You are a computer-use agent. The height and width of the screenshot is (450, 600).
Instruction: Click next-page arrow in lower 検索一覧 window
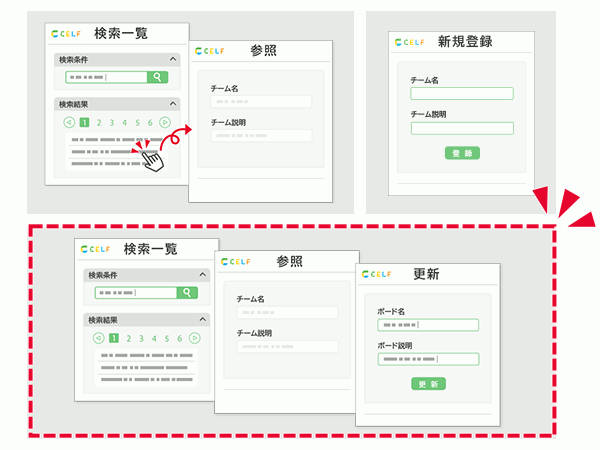(x=194, y=338)
